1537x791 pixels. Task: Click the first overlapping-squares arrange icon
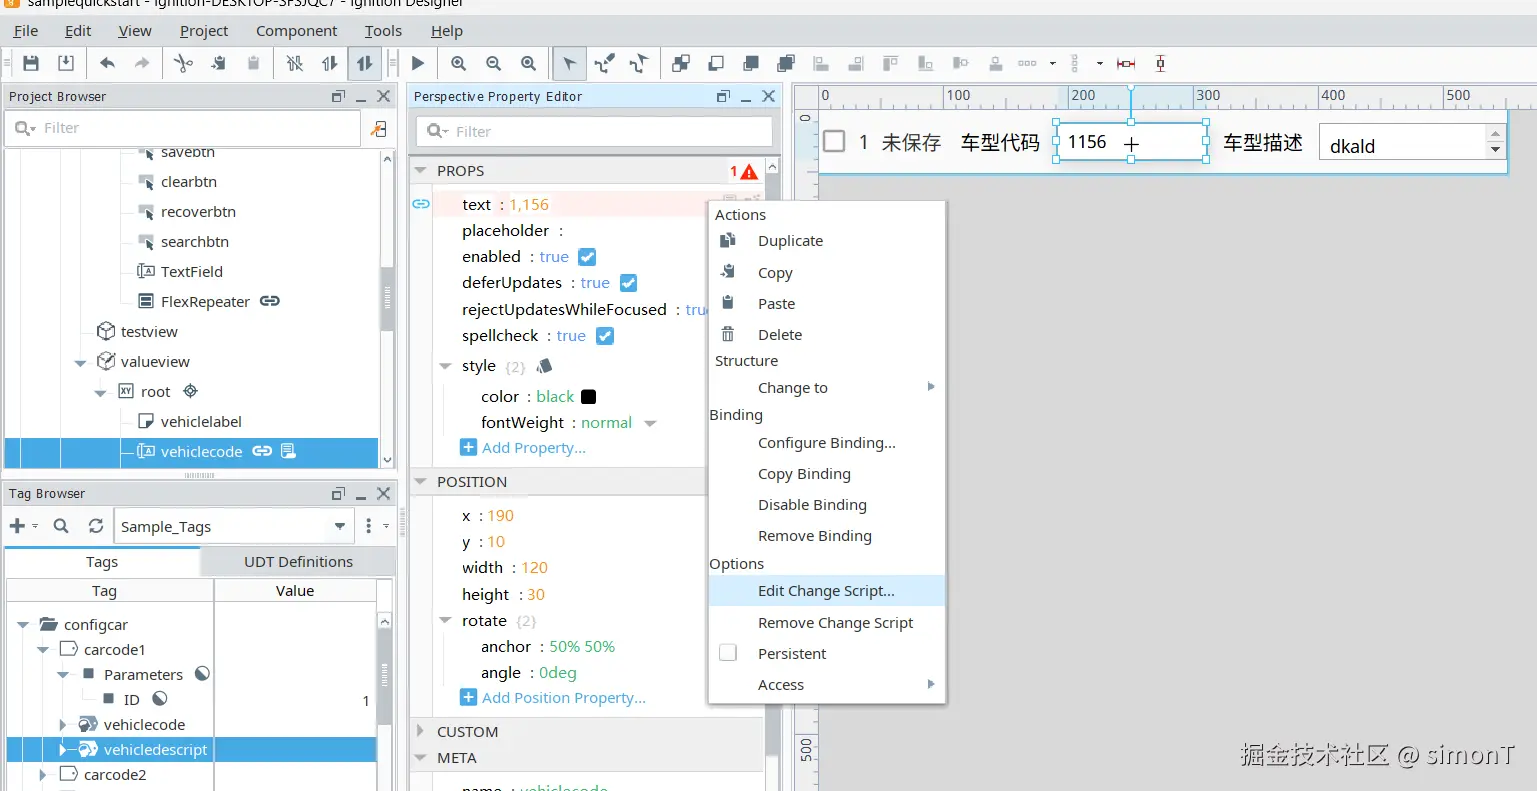pyautogui.click(x=681, y=63)
